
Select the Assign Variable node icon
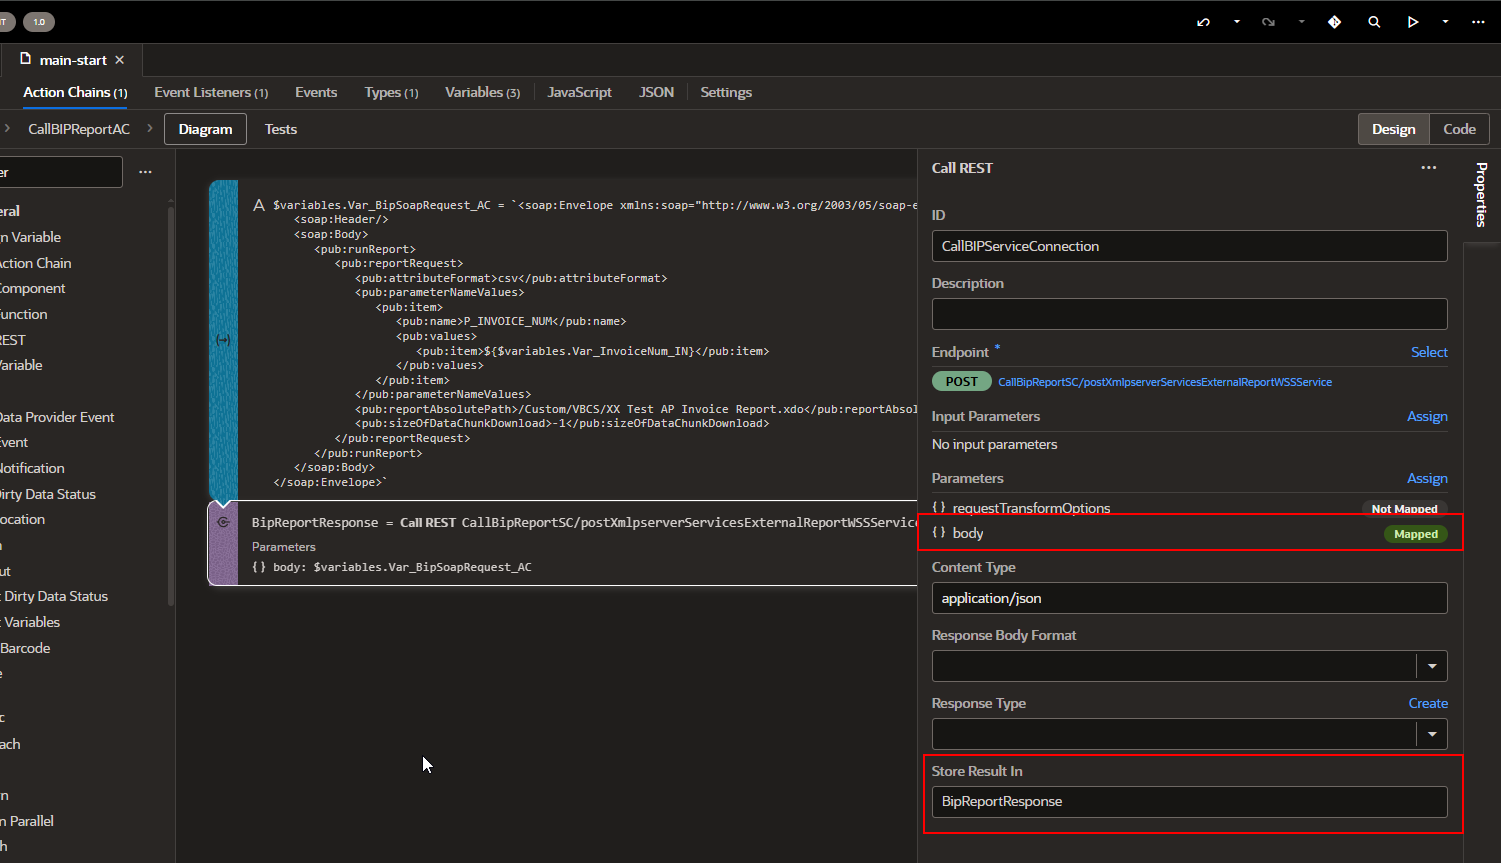coord(223,340)
